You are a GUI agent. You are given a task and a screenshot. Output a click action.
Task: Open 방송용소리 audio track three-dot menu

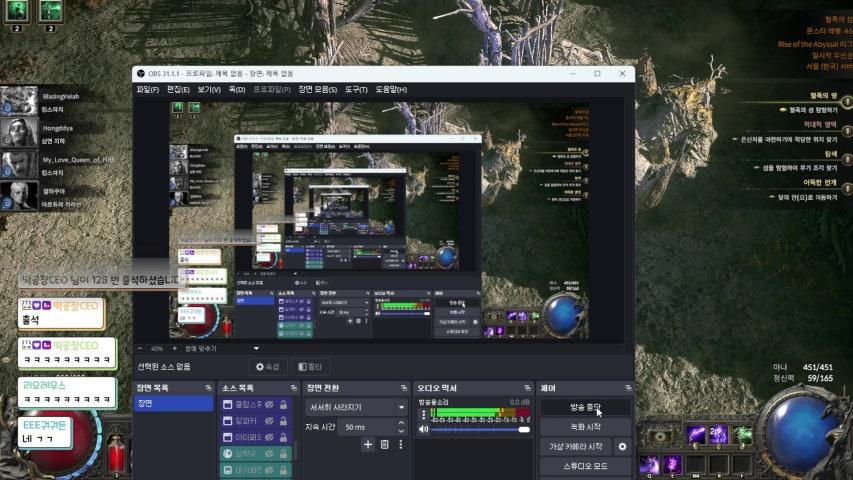424,415
